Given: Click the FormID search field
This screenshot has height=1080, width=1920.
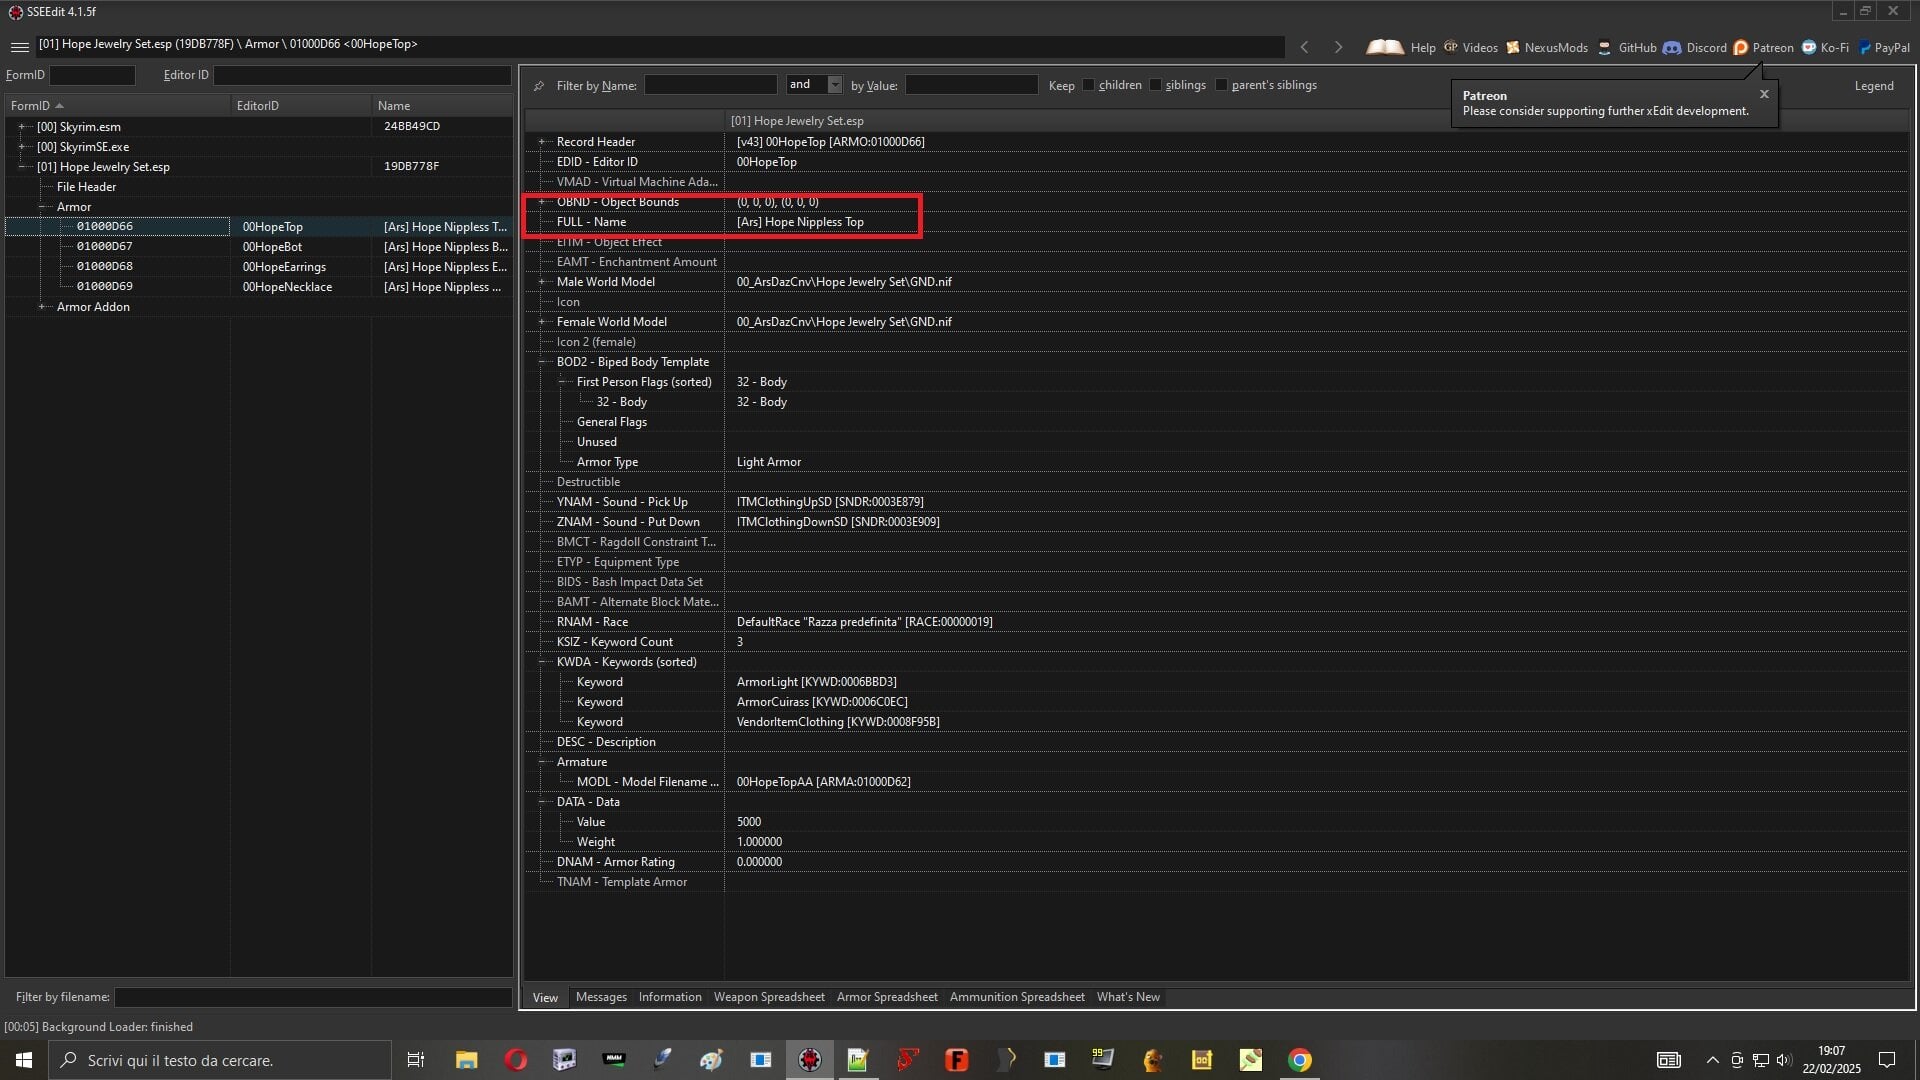Looking at the screenshot, I should point(92,75).
